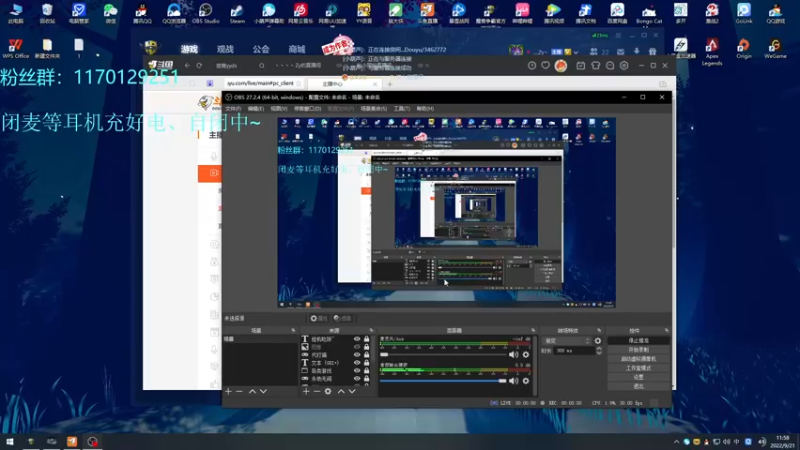Open the message bubble icon in Douyu
800x450 pixels.
[x=610, y=66]
